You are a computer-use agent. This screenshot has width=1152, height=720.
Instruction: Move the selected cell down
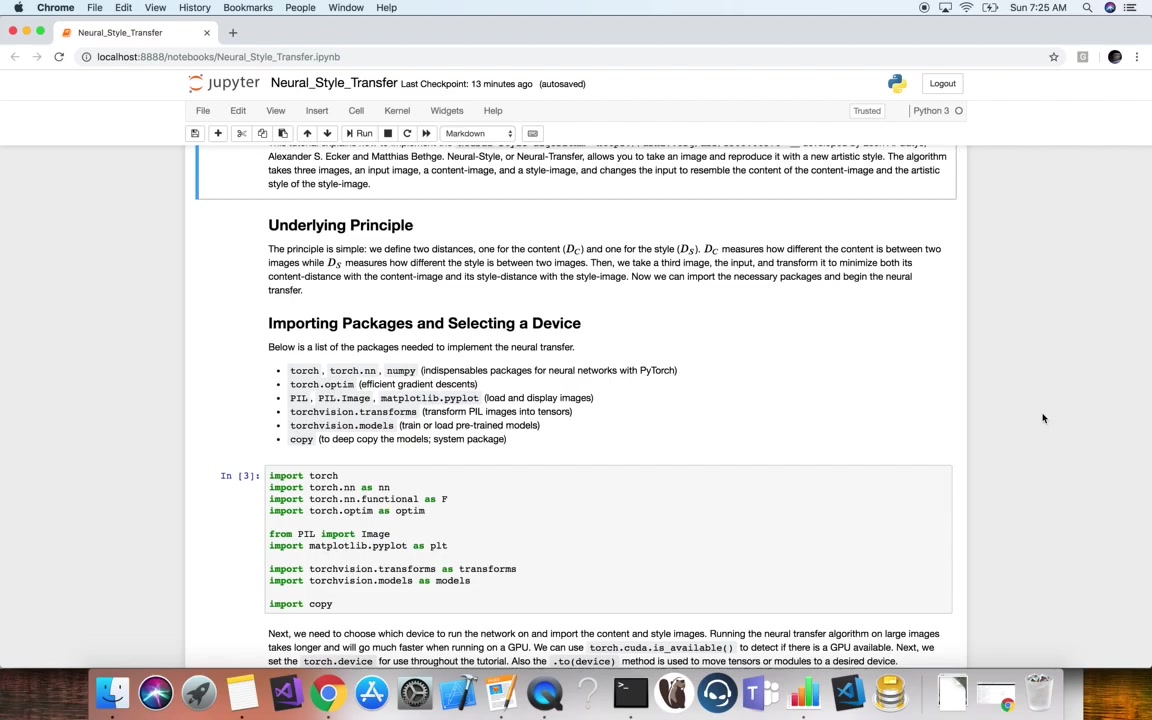[328, 134]
